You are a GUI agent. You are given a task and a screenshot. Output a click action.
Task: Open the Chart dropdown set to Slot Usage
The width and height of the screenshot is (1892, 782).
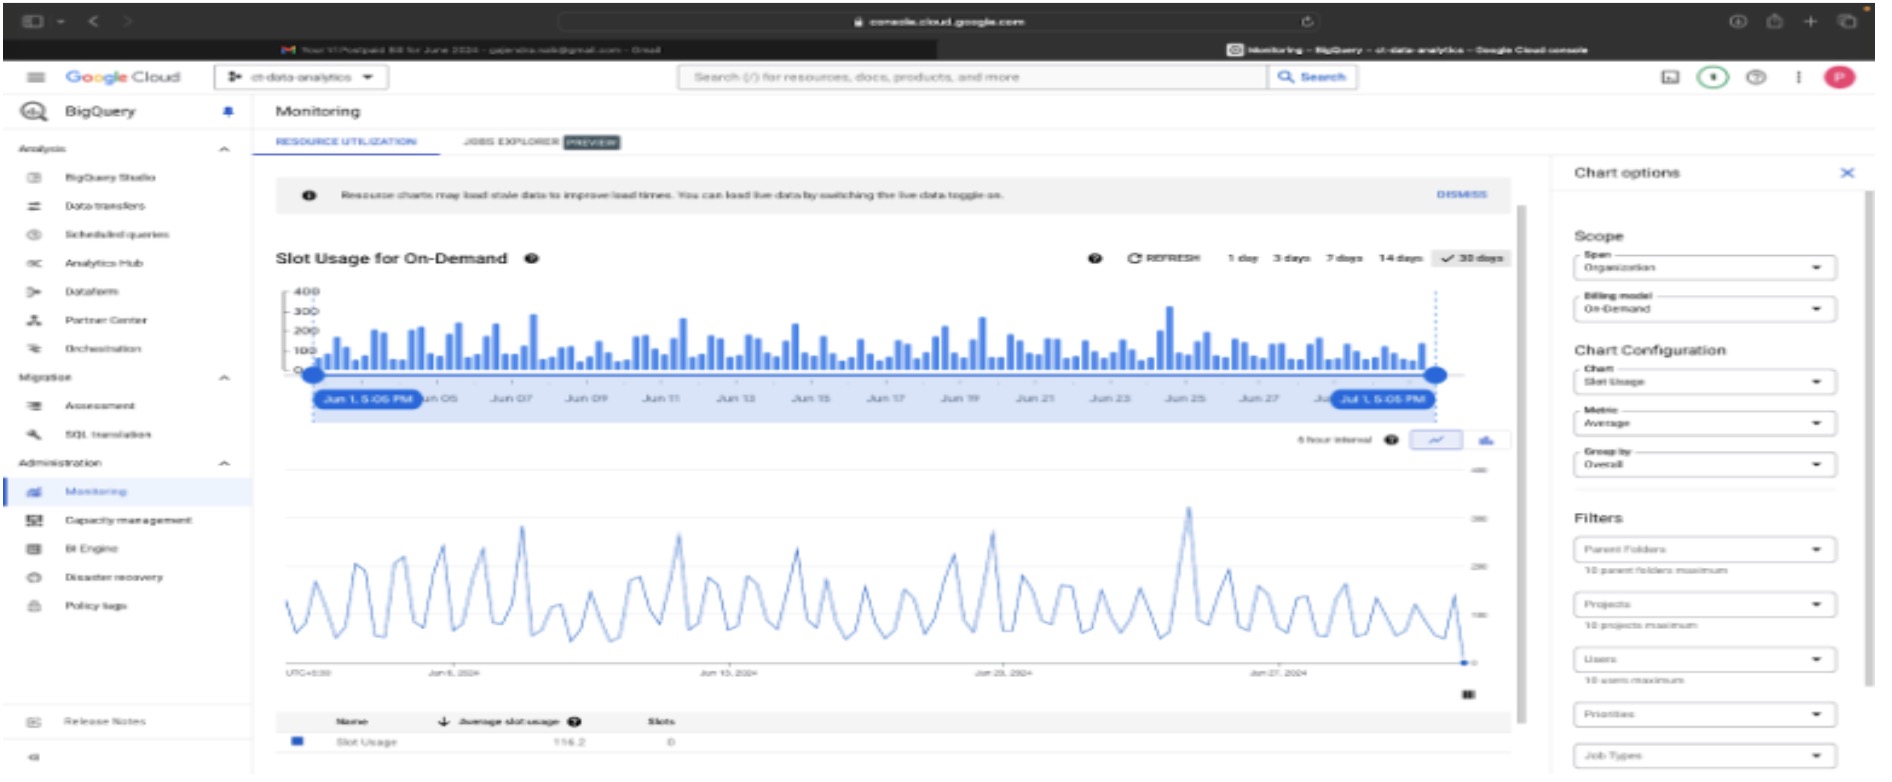pyautogui.click(x=1704, y=382)
